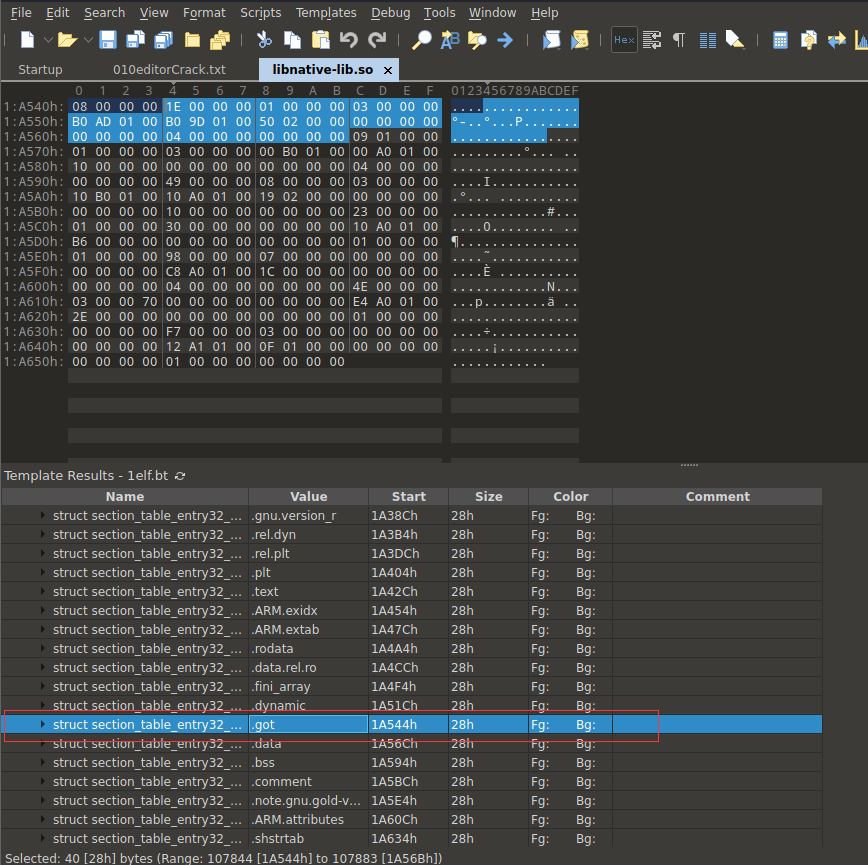Click the Cut scissors icon
This screenshot has width=868, height=865.
(x=264, y=40)
